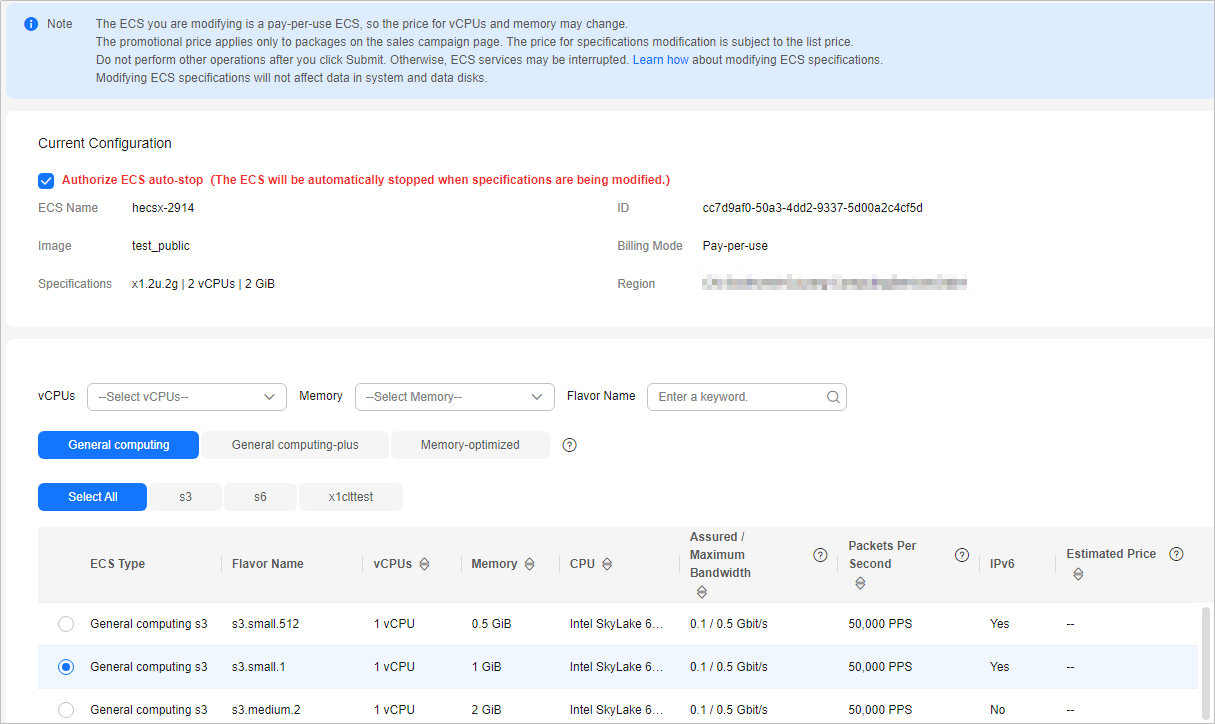Sort by vCPUs column icon
The height and width of the screenshot is (724, 1215).
[424, 564]
